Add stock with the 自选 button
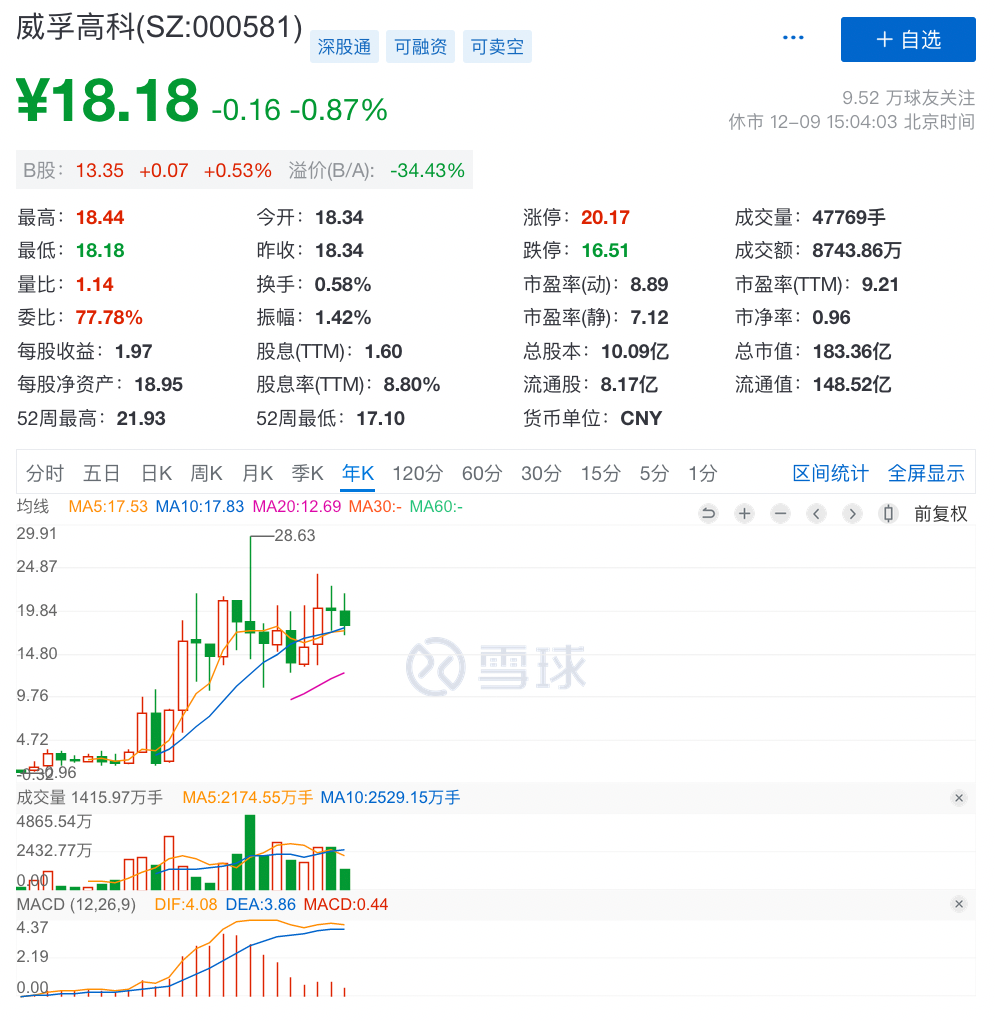 tap(908, 40)
